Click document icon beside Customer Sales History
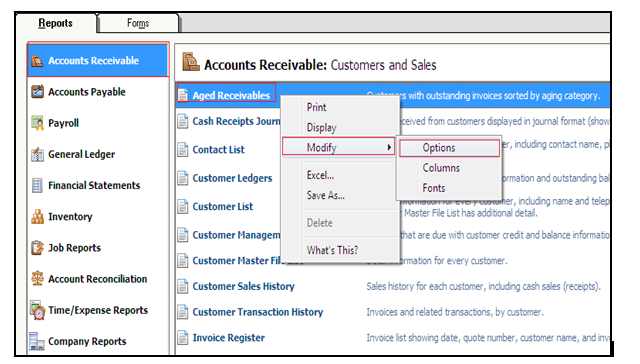Viewport: 640px width, 364px height. click(x=183, y=286)
